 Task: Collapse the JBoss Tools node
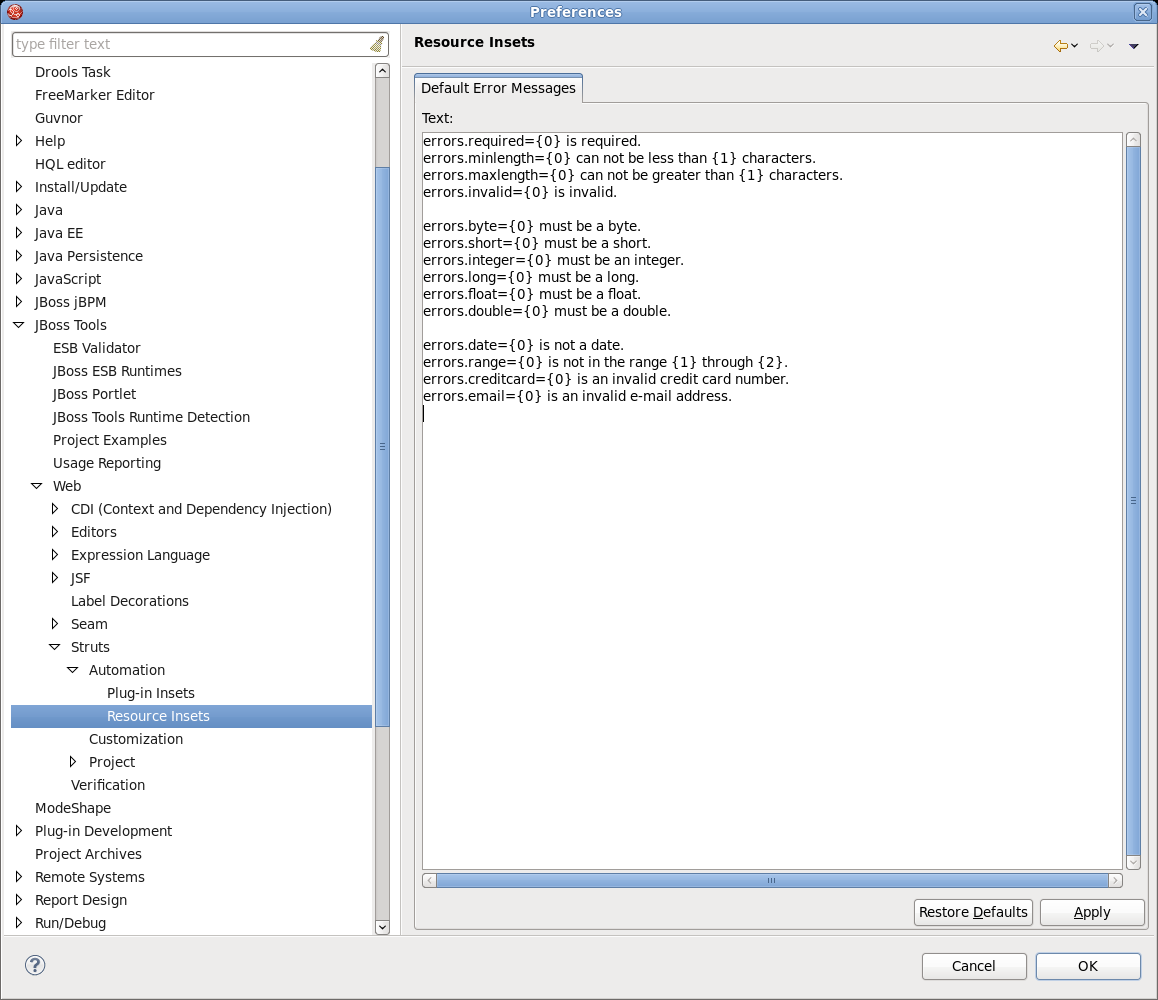coord(19,325)
